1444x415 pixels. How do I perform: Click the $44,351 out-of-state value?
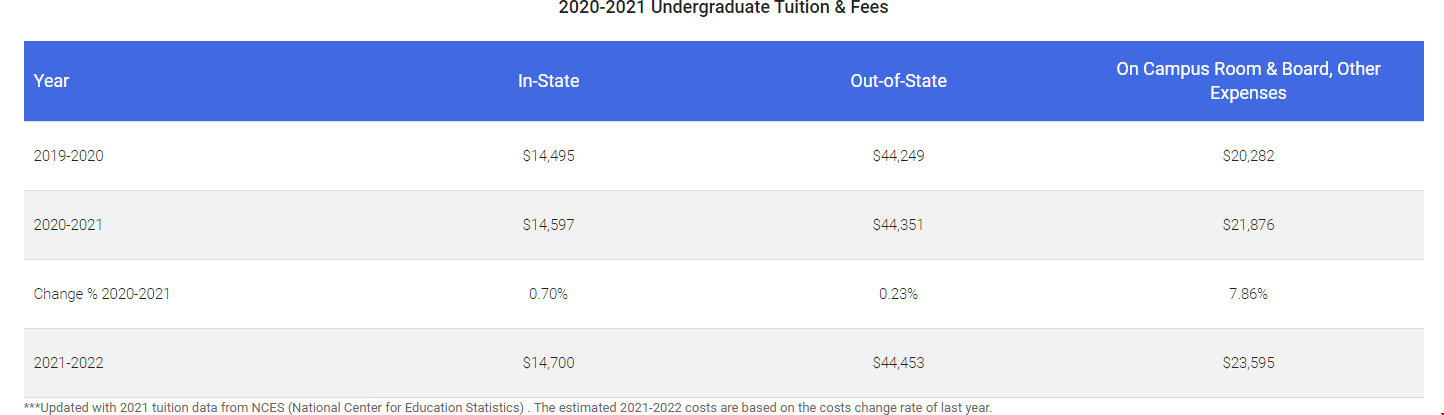898,225
